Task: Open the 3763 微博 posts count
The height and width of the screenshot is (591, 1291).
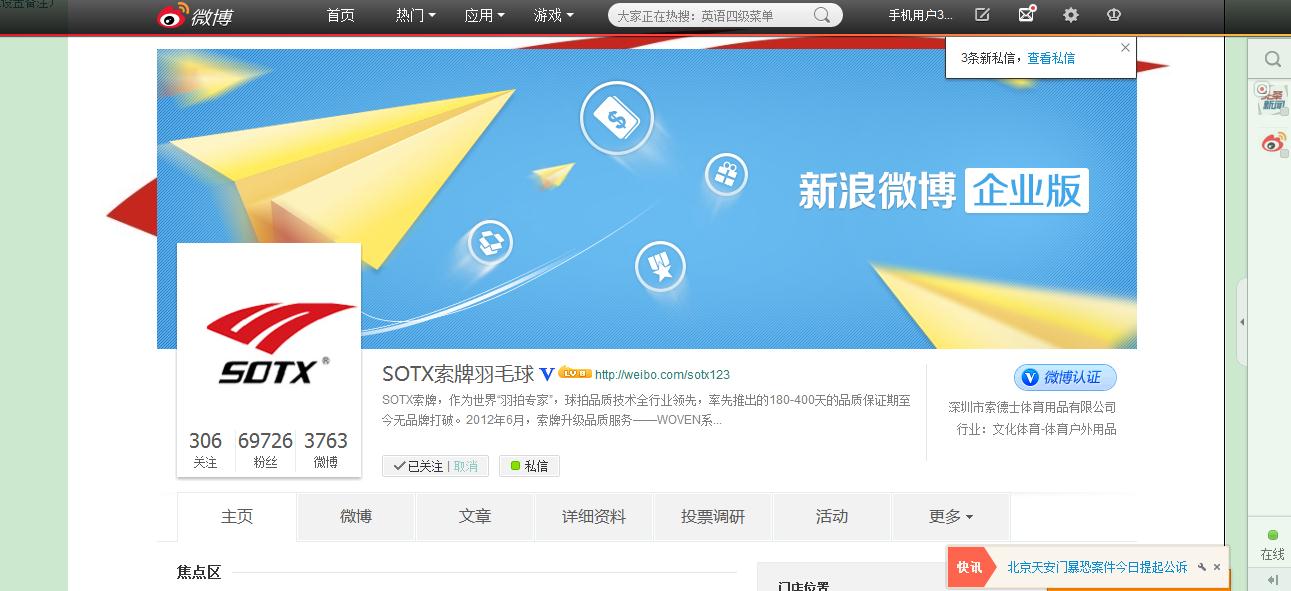Action: click(x=326, y=450)
